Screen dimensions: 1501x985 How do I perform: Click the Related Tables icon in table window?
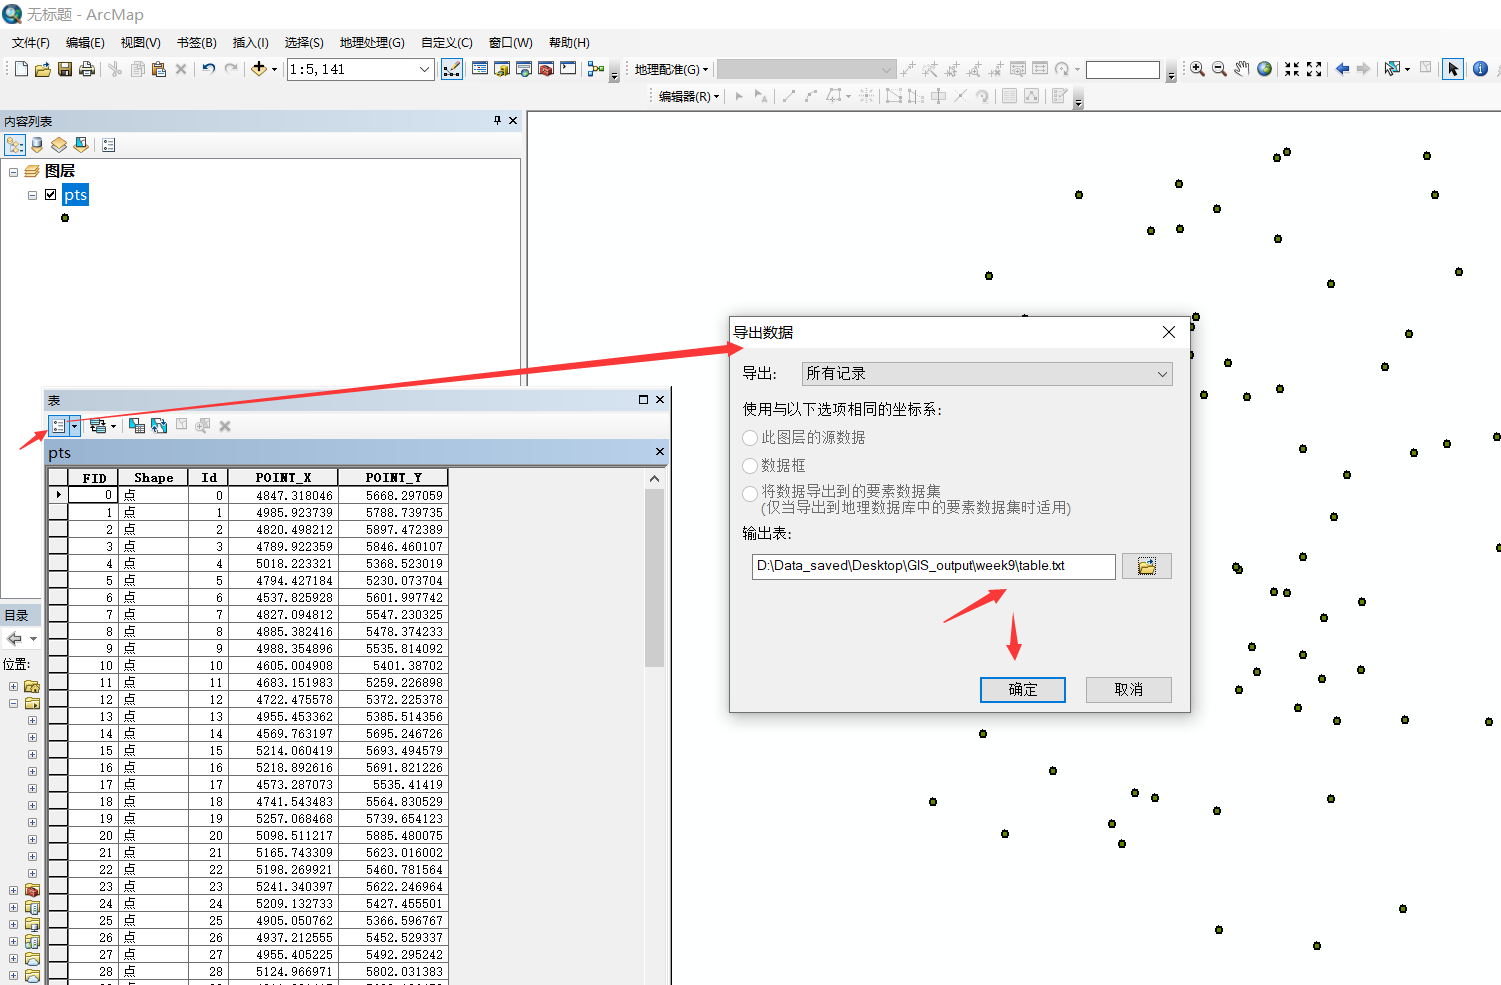coord(97,426)
